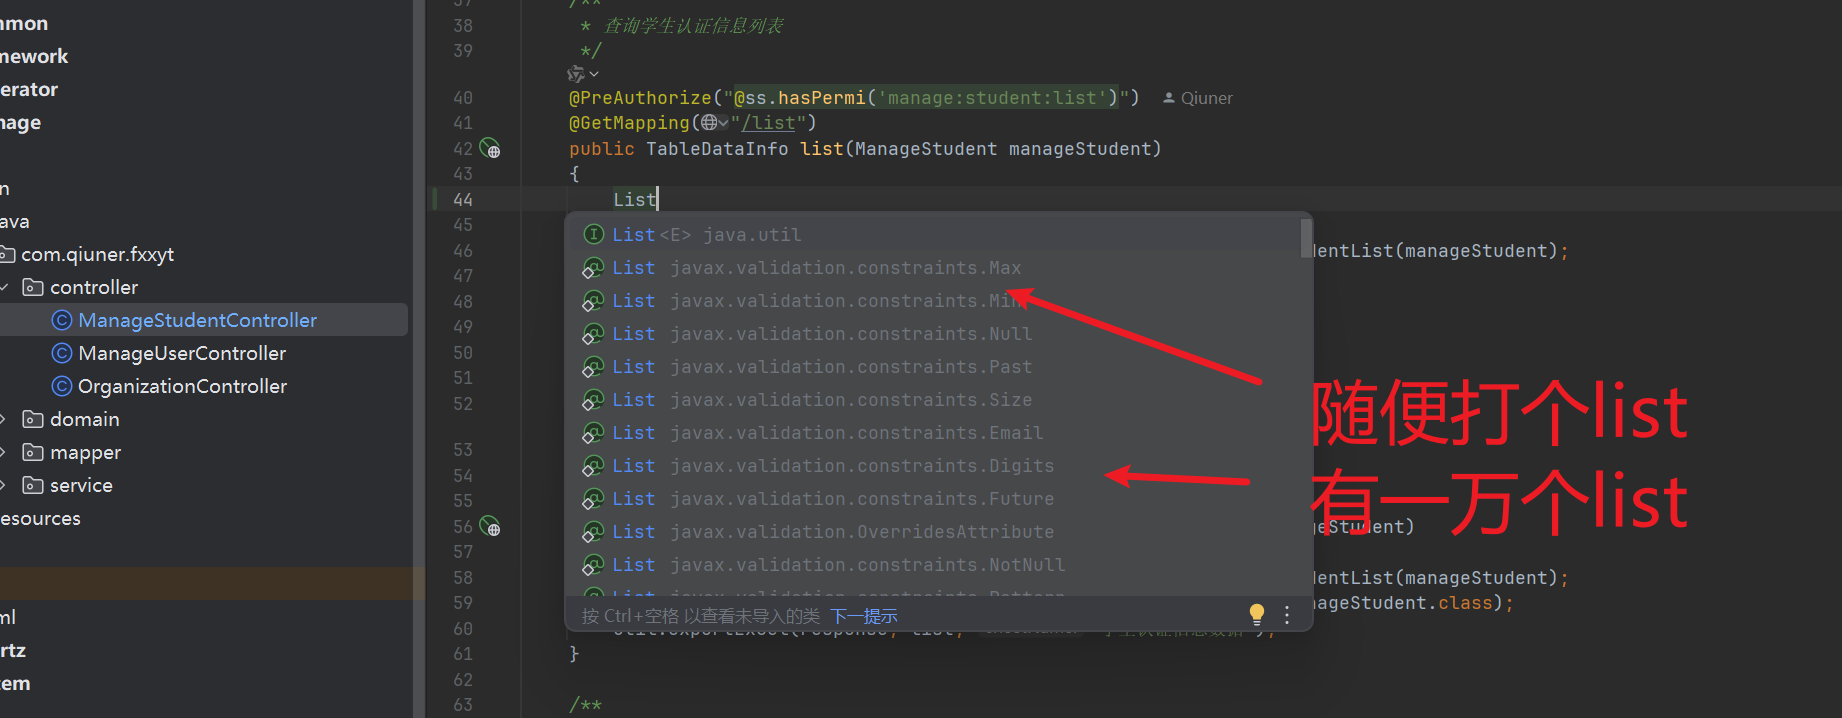Click the /list mapping URL

coord(769,122)
